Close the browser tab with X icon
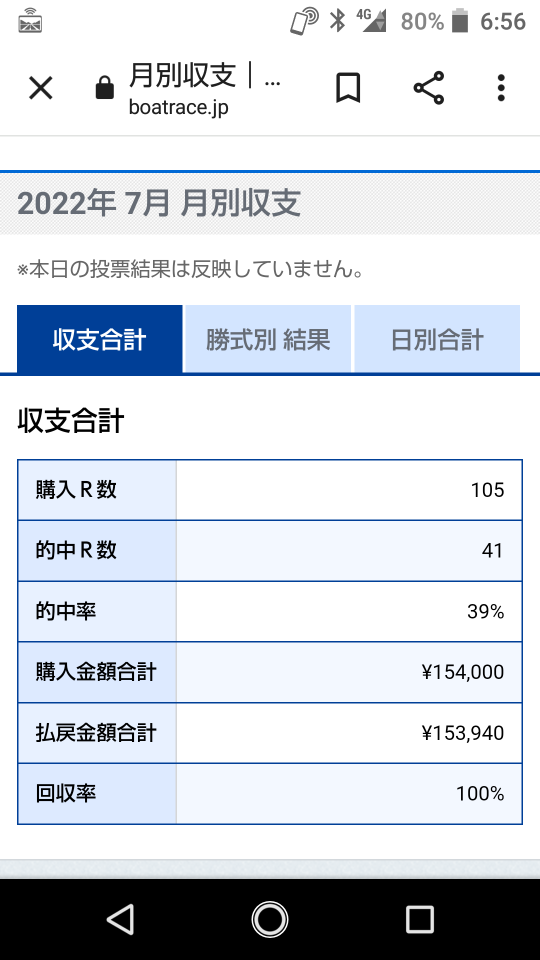The image size is (540, 960). tap(41, 89)
